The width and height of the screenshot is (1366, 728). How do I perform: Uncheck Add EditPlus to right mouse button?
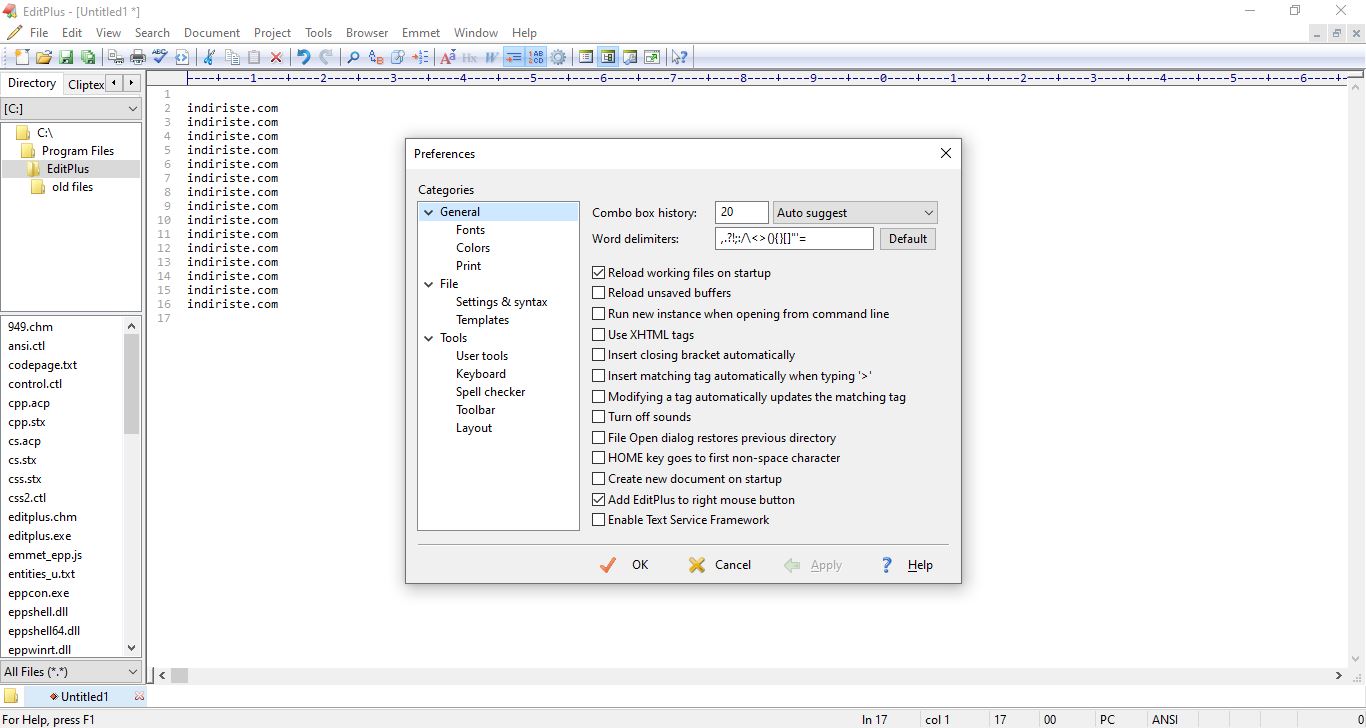coord(599,499)
